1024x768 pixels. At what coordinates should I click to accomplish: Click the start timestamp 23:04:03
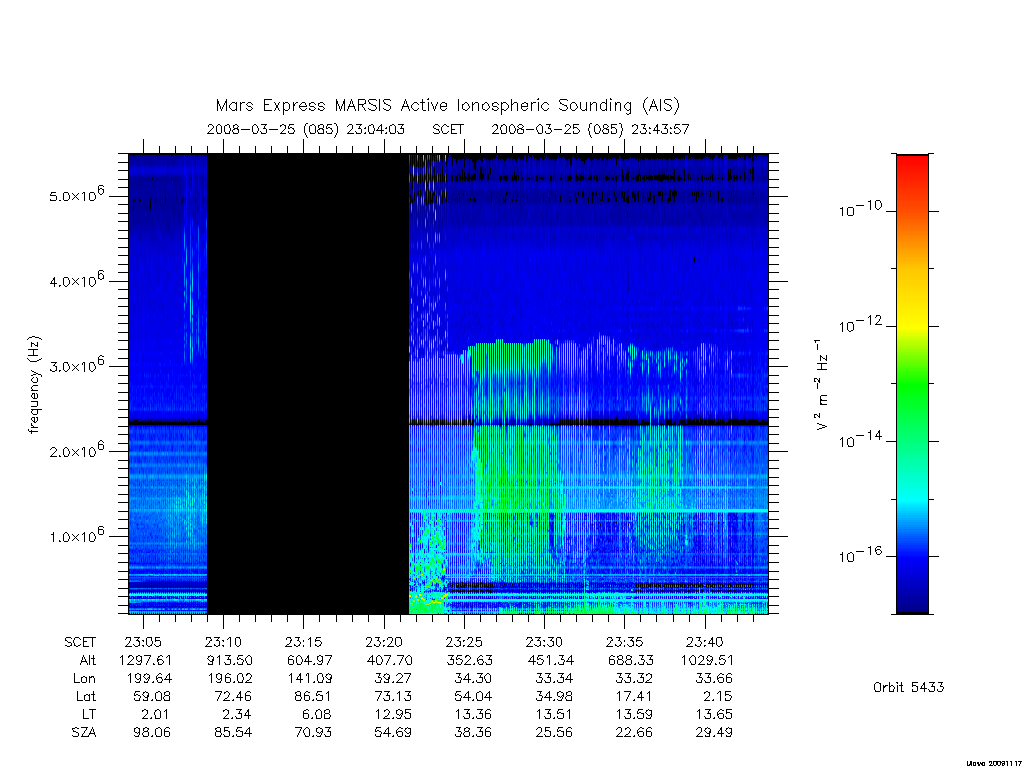point(376,129)
